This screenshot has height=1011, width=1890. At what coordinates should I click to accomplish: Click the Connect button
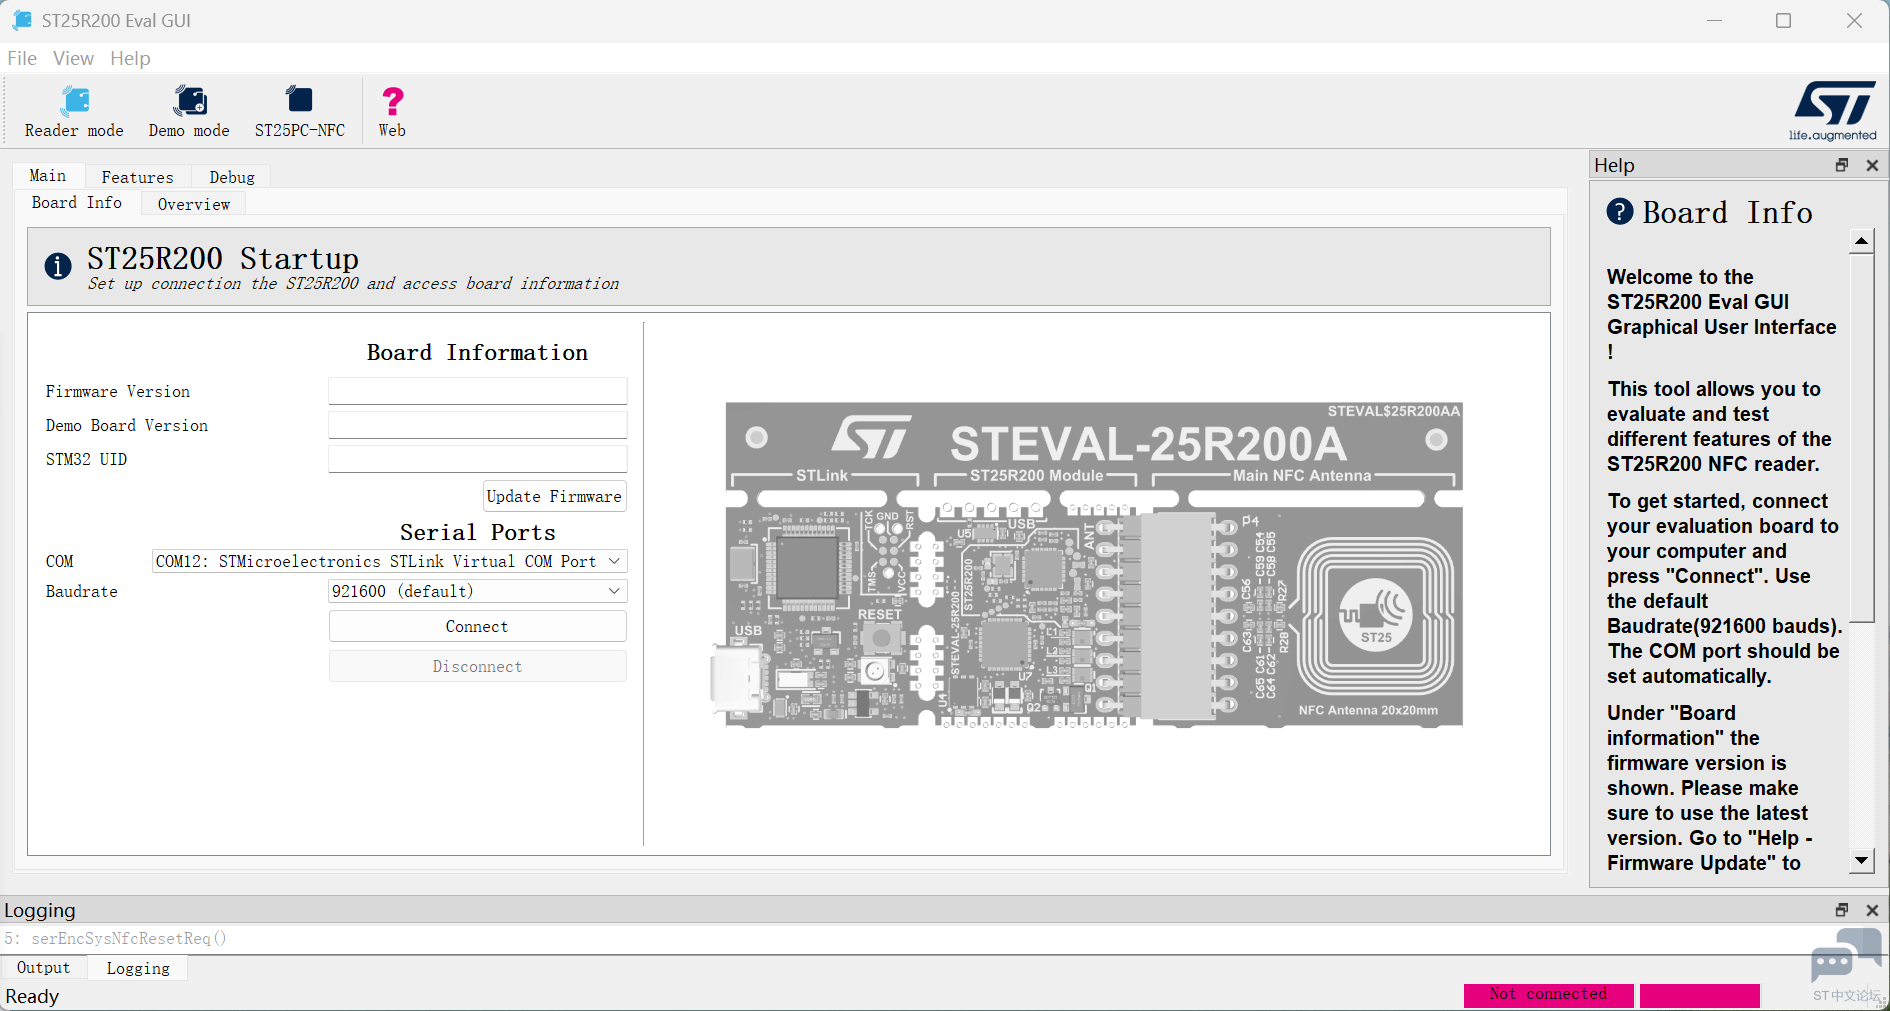pyautogui.click(x=477, y=626)
